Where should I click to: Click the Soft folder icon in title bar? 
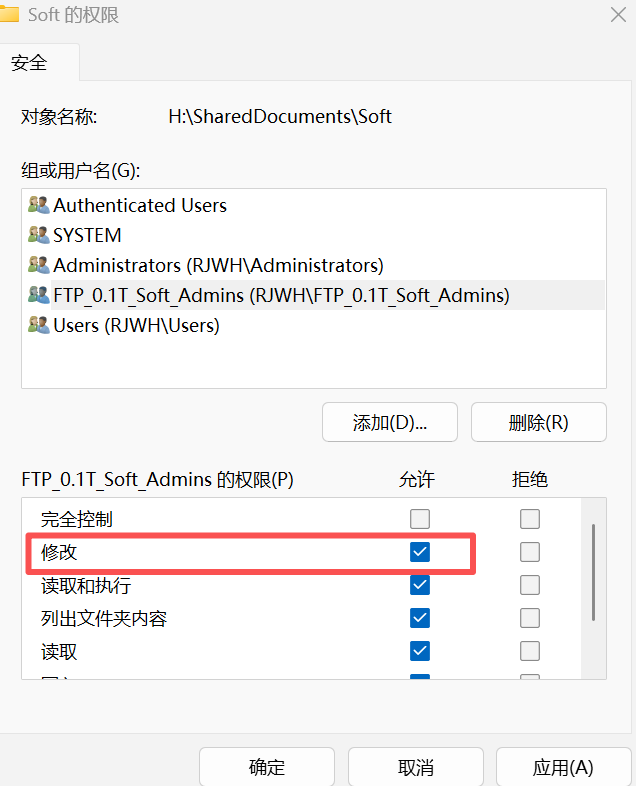point(9,15)
